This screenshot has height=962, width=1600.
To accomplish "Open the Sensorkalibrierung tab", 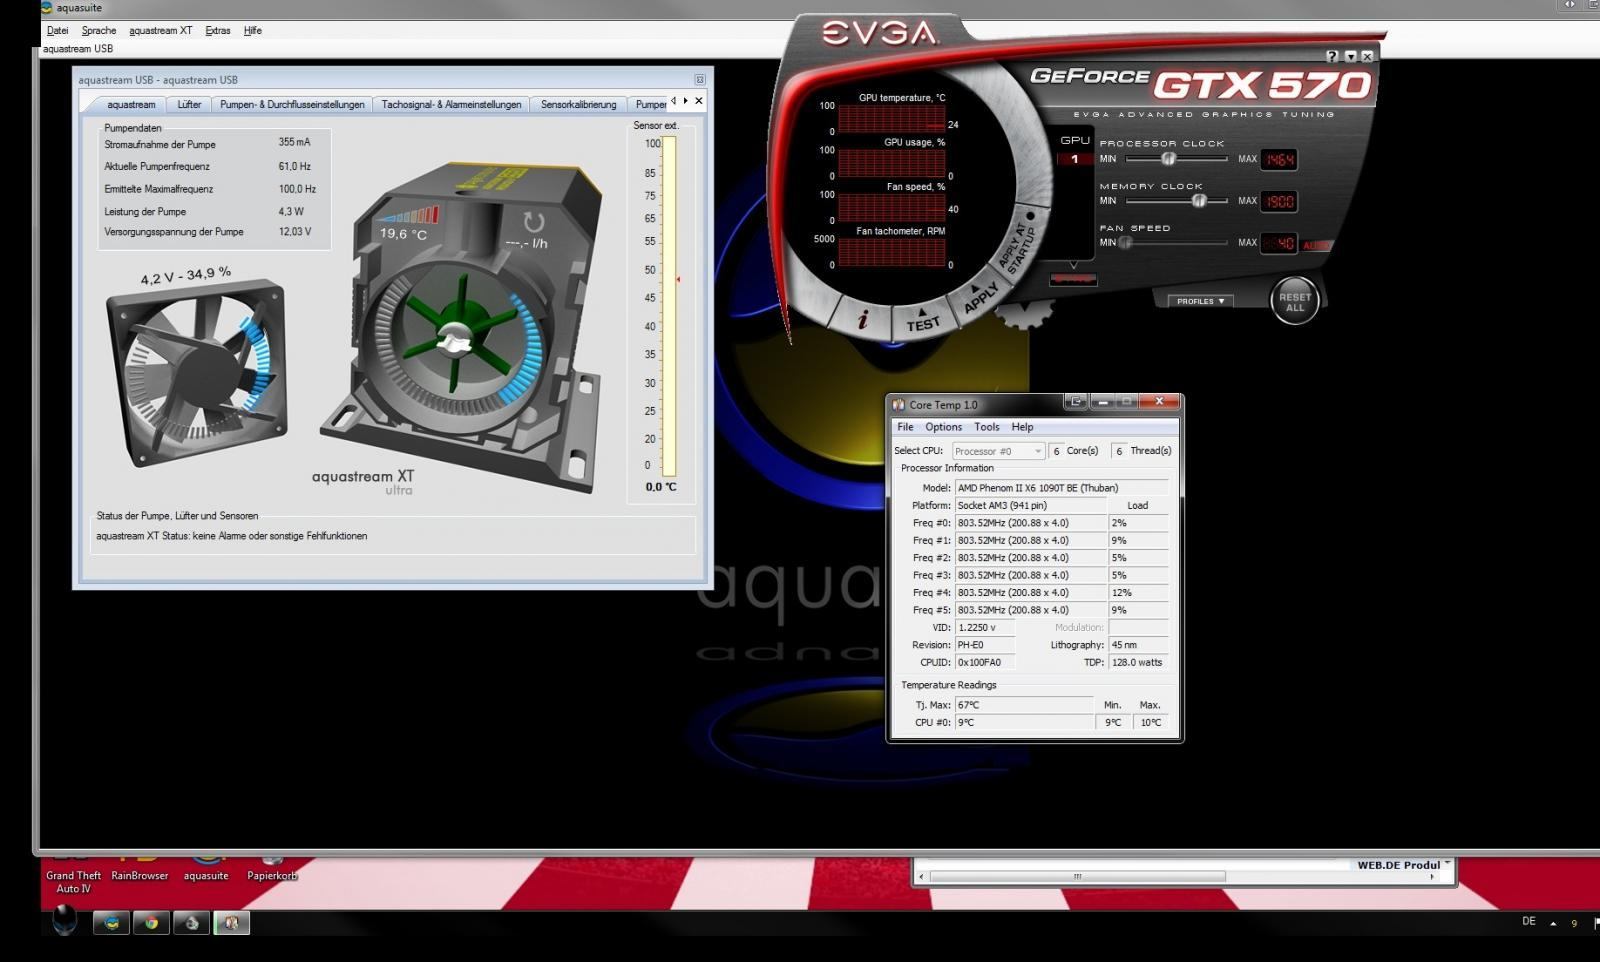I will click(x=578, y=104).
